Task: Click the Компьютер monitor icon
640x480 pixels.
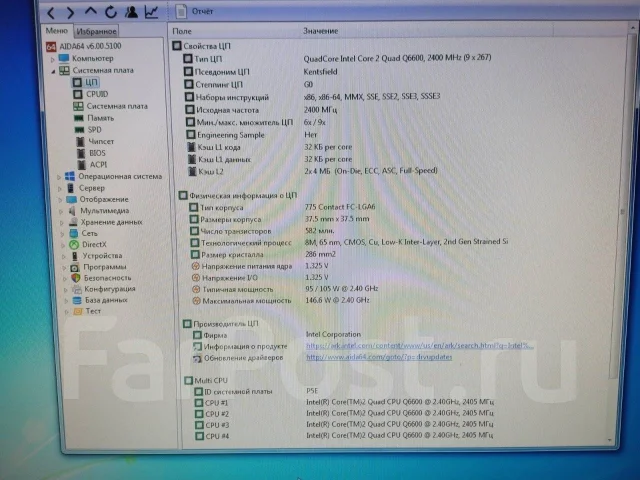Action: 64,58
